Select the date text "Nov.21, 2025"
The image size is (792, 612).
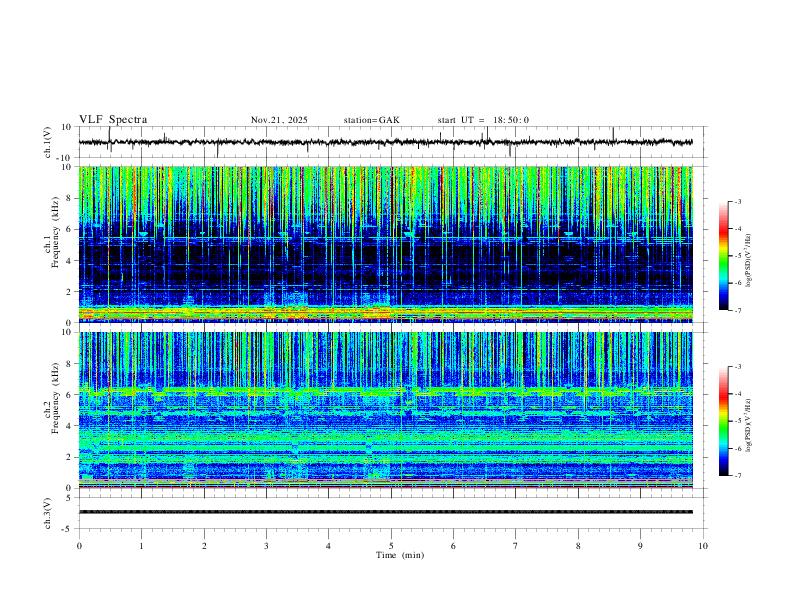pos(279,120)
